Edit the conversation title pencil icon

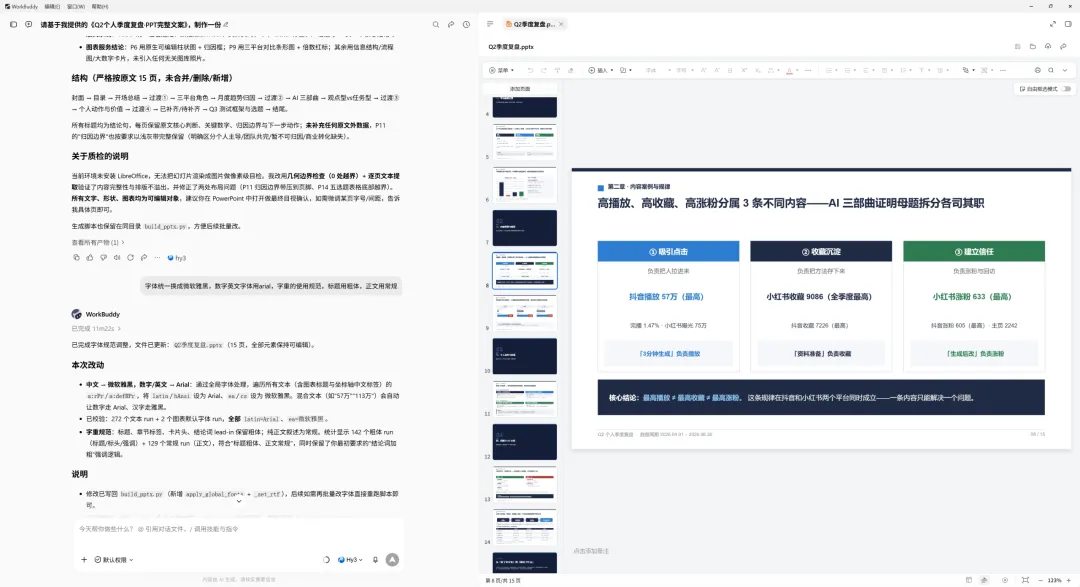(x=226, y=24)
